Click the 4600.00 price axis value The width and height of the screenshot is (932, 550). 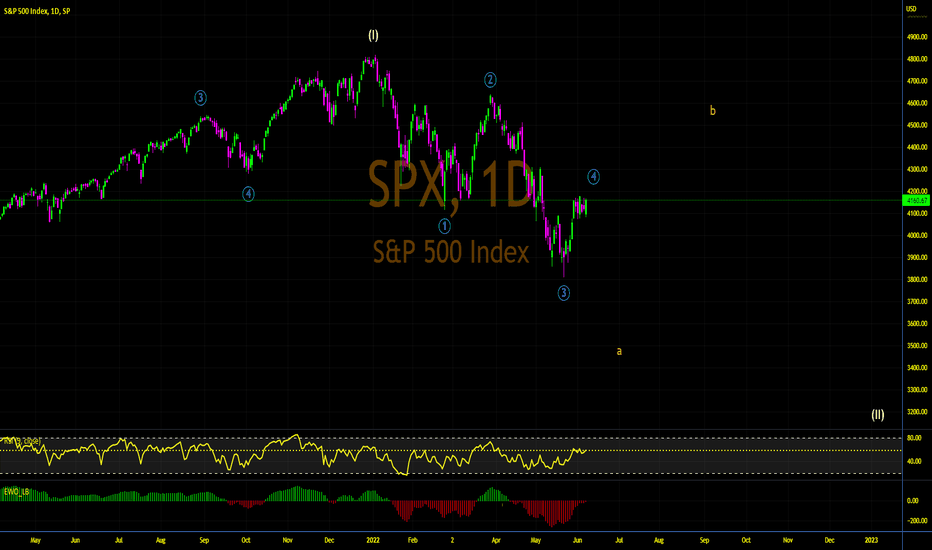tap(917, 103)
